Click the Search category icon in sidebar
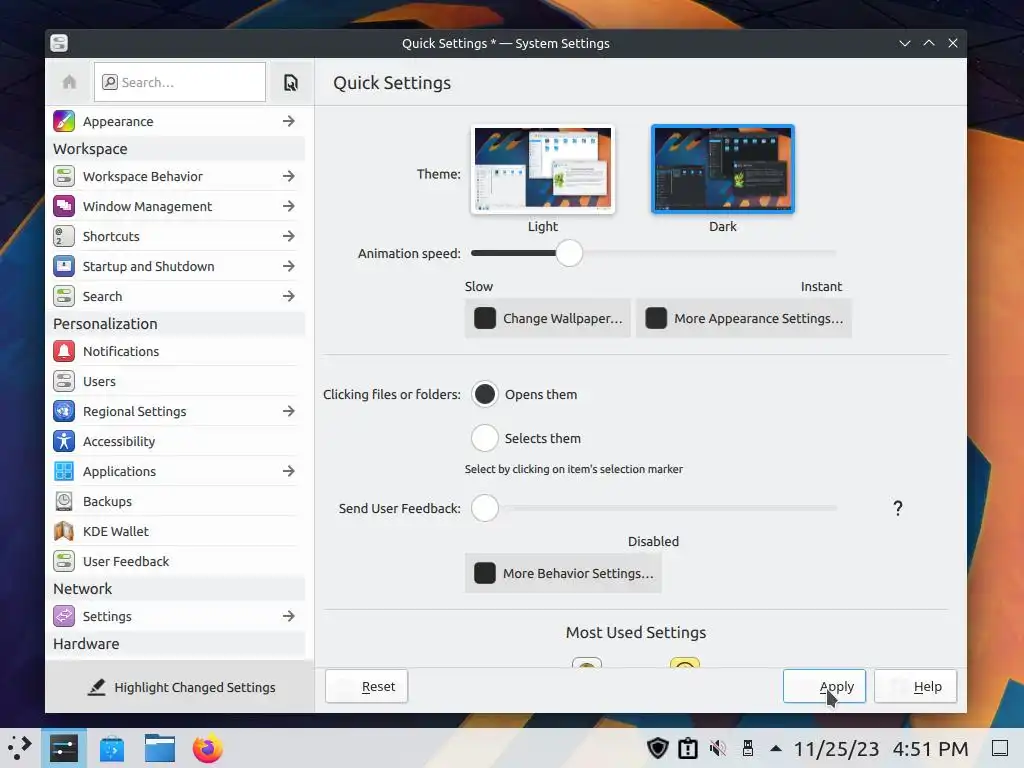Screen dimensions: 1024x768 64,296
